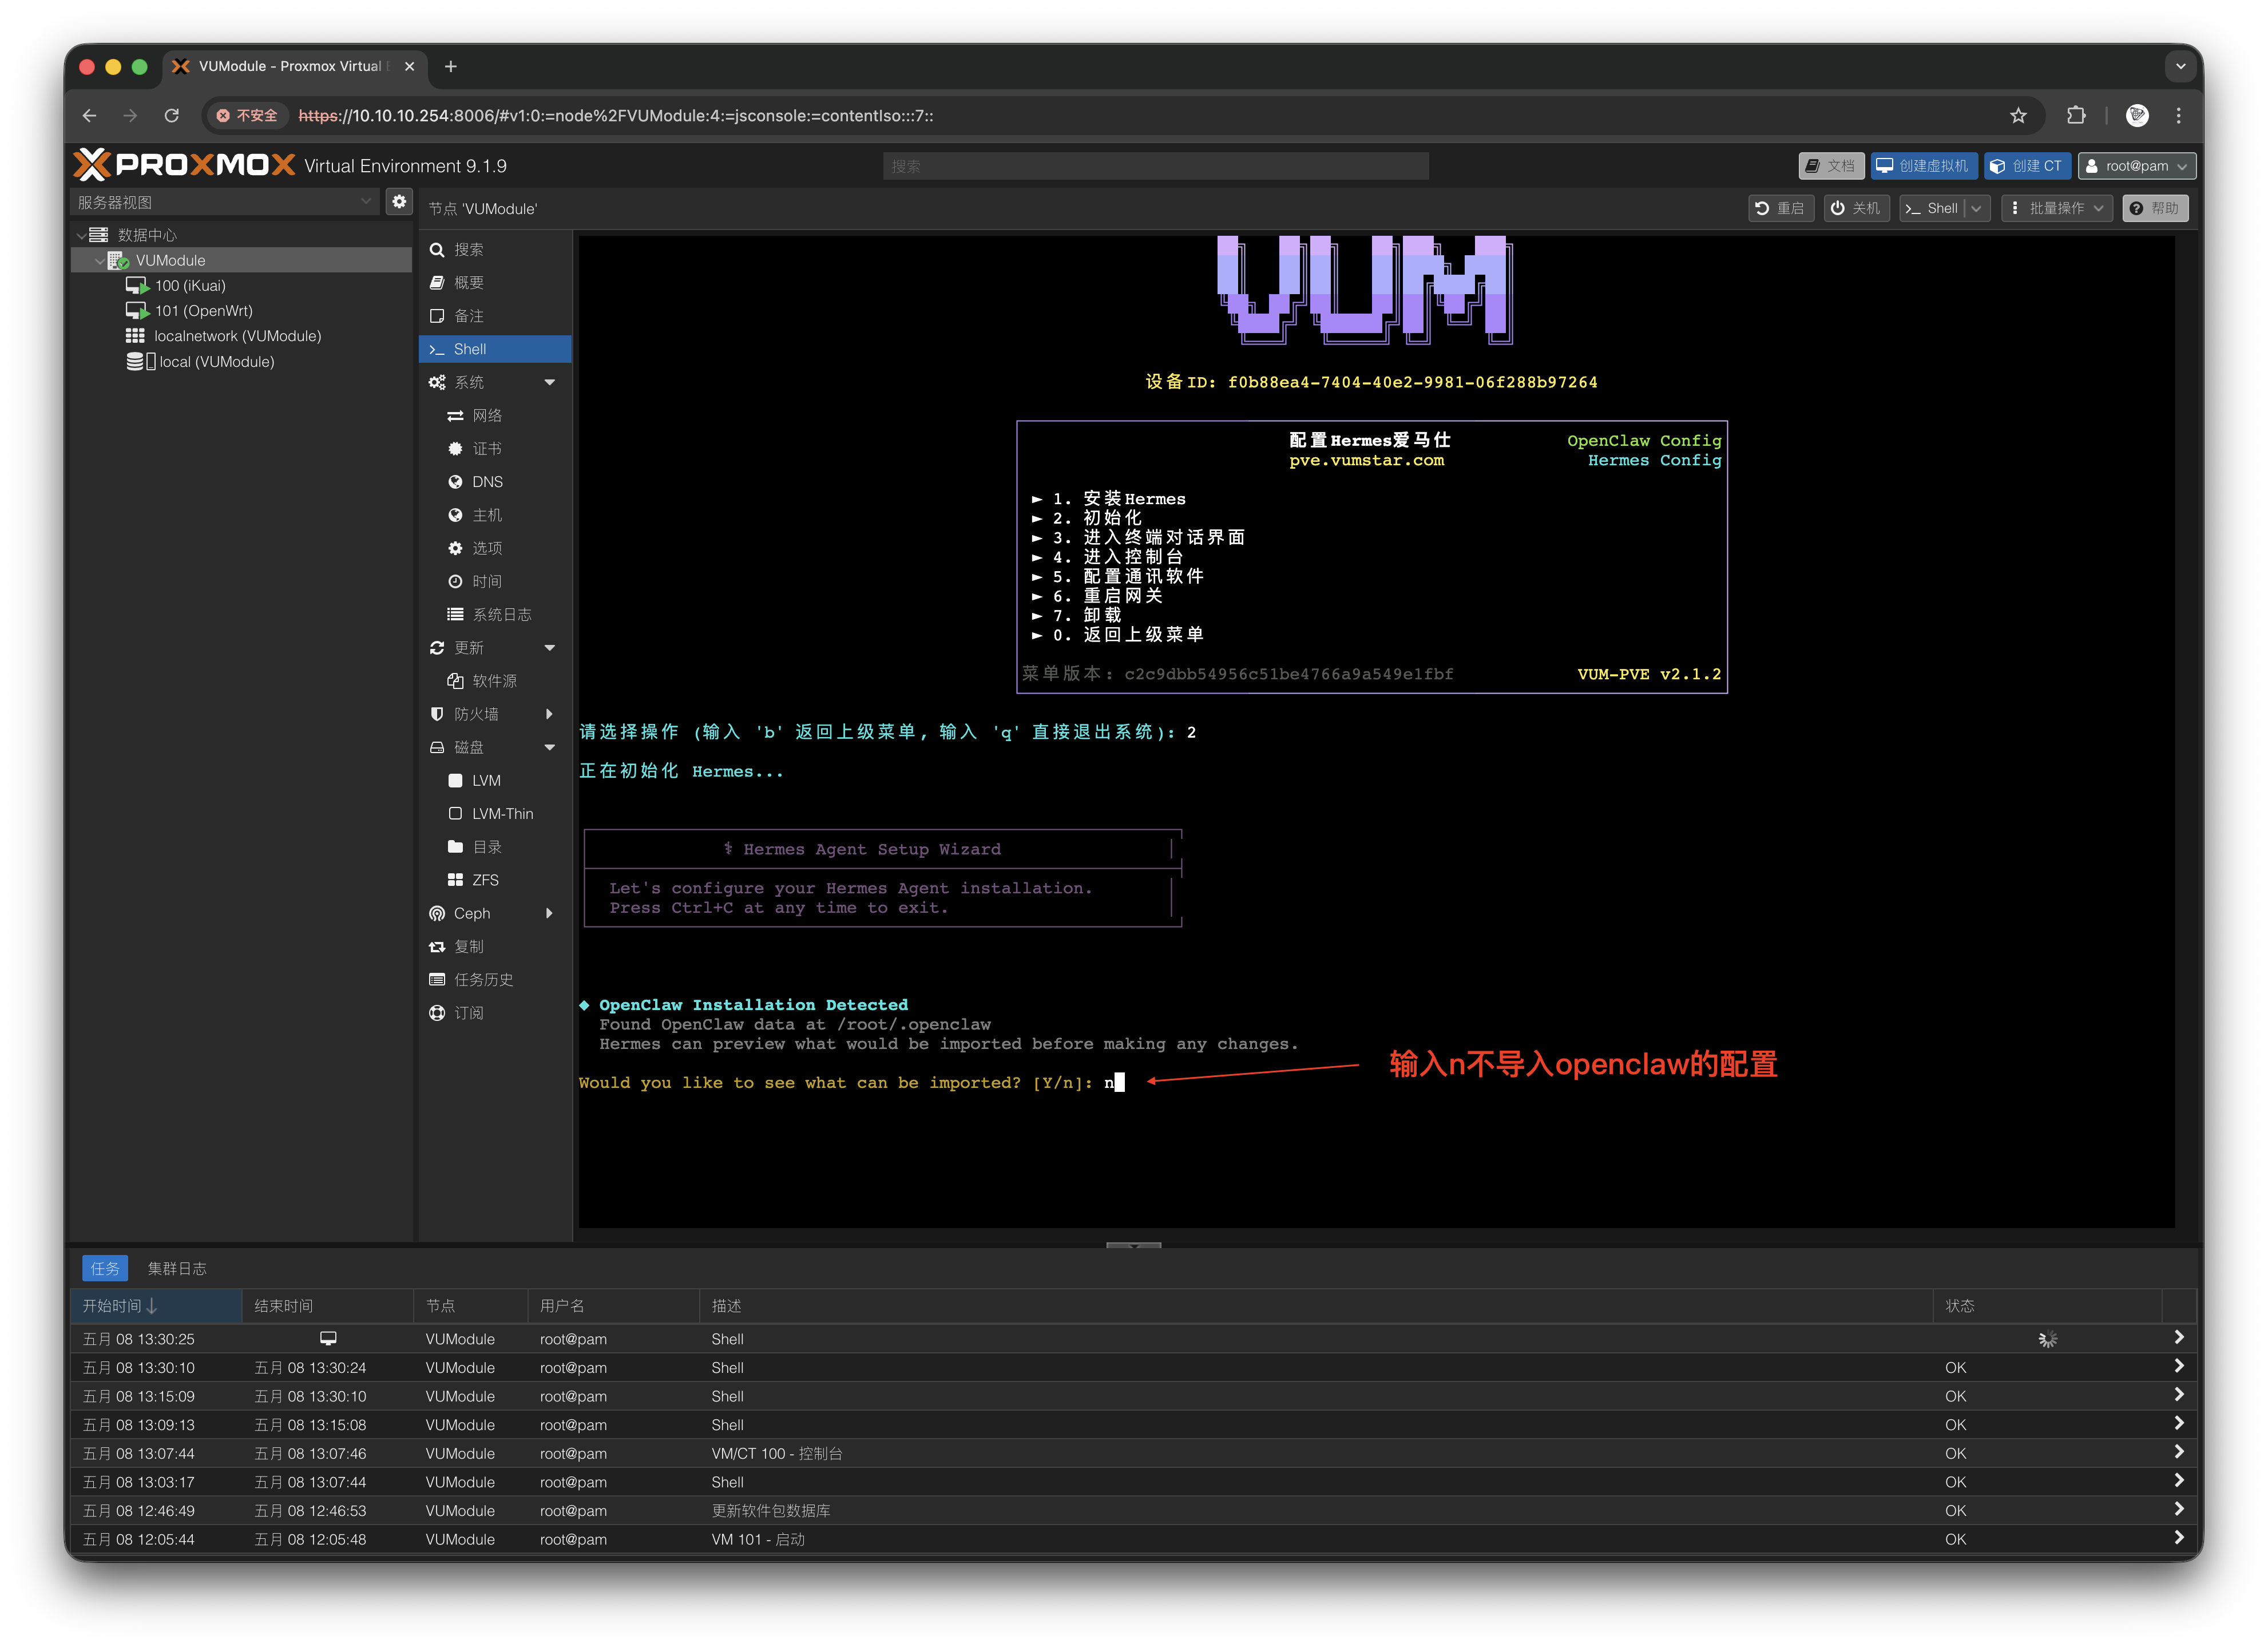Collapse the 系统 section in node menu
This screenshot has height=1647, width=2268.
(549, 382)
